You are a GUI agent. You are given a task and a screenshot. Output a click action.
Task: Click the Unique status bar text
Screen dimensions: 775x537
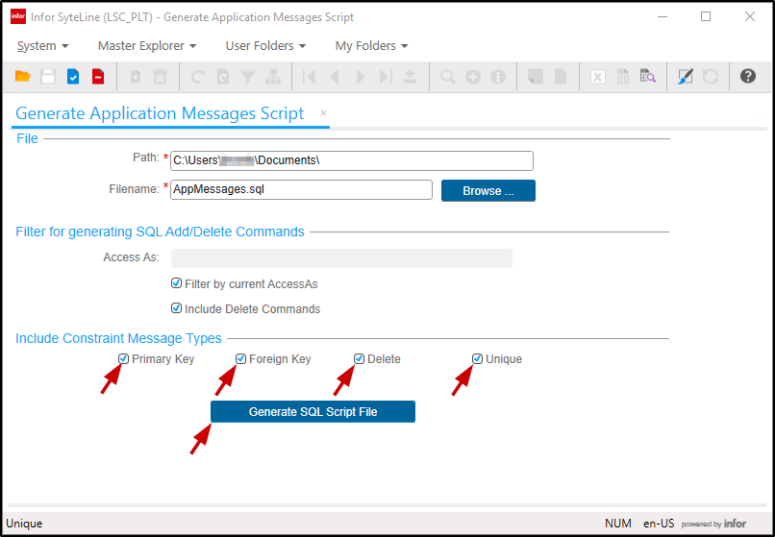pos(24,524)
